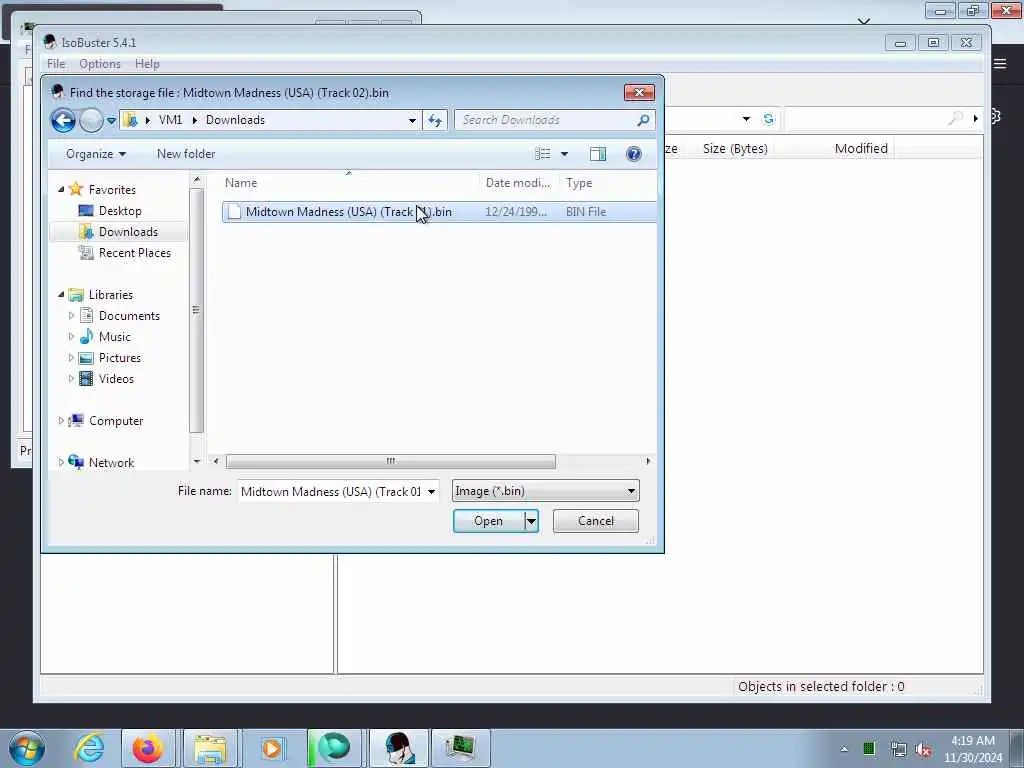
Task: Click the File name input field
Action: [x=331, y=491]
